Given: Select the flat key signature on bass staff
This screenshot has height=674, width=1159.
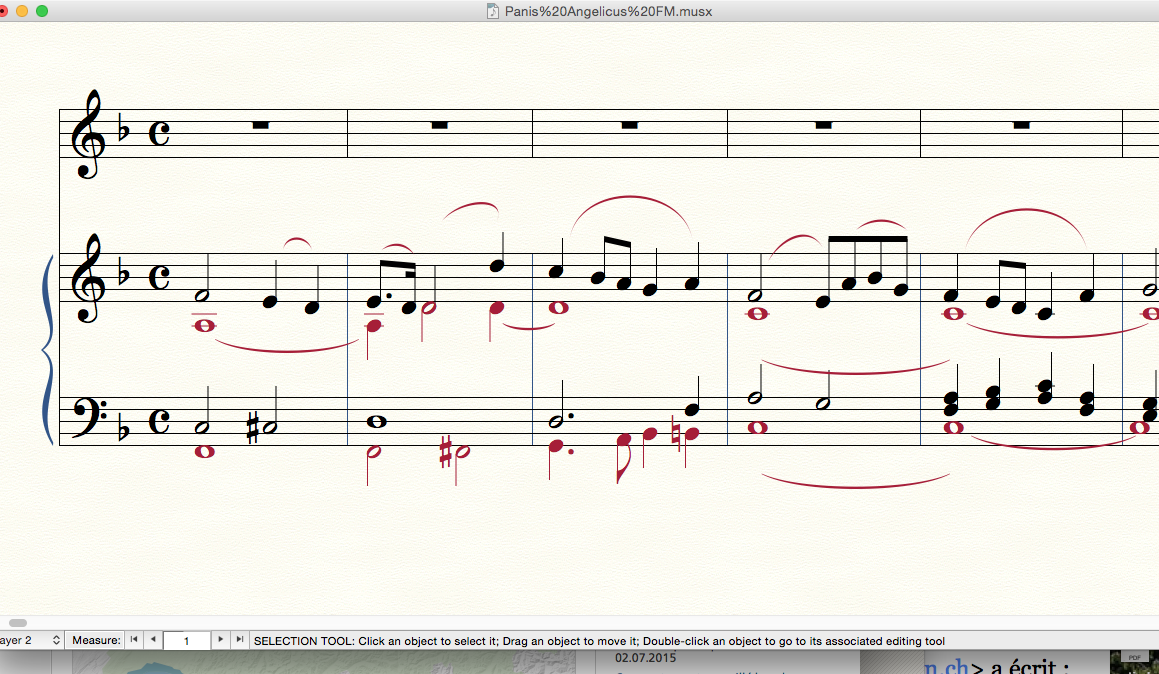Looking at the screenshot, I should point(122,431).
